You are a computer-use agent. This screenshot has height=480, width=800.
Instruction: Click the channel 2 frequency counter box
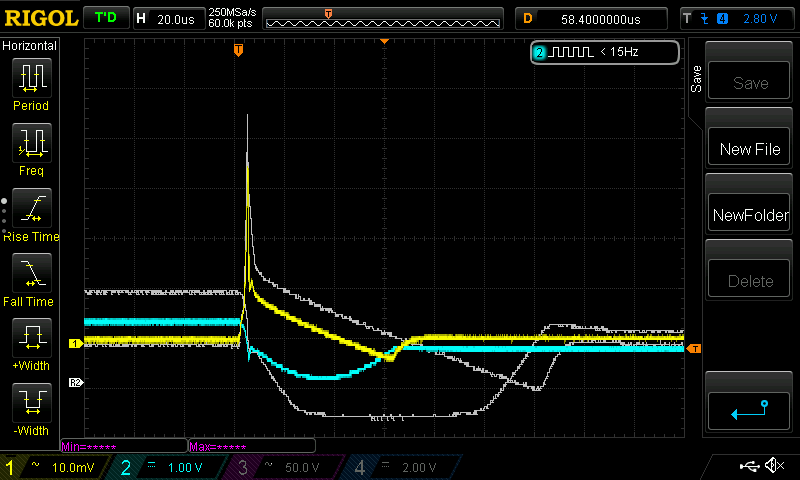605,52
